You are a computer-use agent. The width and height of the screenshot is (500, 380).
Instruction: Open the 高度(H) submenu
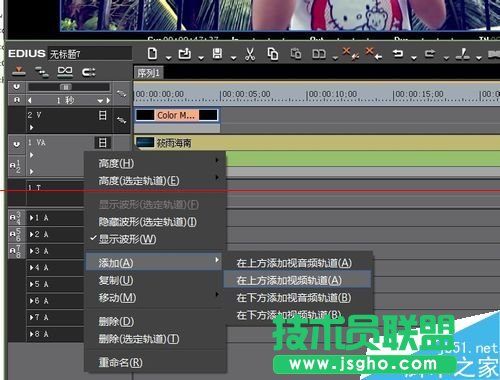(x=155, y=163)
